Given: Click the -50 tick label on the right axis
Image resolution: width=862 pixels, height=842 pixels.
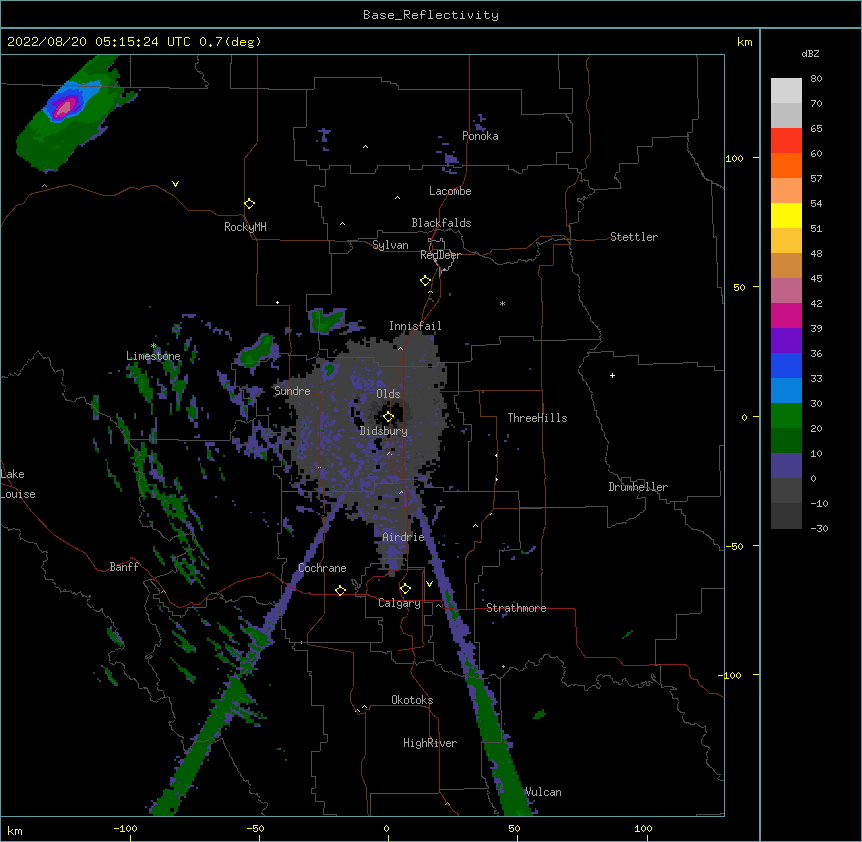Looking at the screenshot, I should tap(734, 546).
